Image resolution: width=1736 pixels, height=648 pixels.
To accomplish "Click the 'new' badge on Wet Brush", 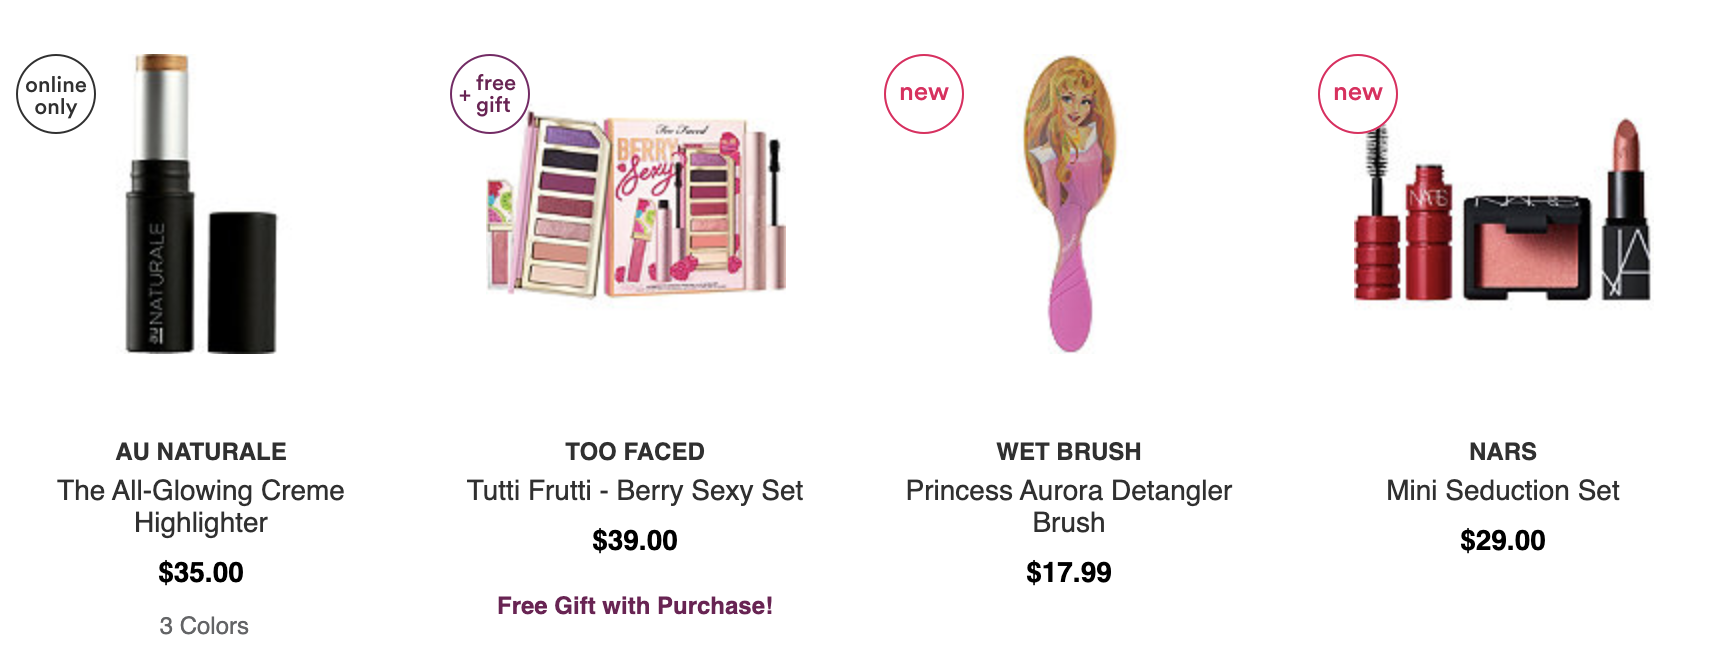I will tap(924, 94).
